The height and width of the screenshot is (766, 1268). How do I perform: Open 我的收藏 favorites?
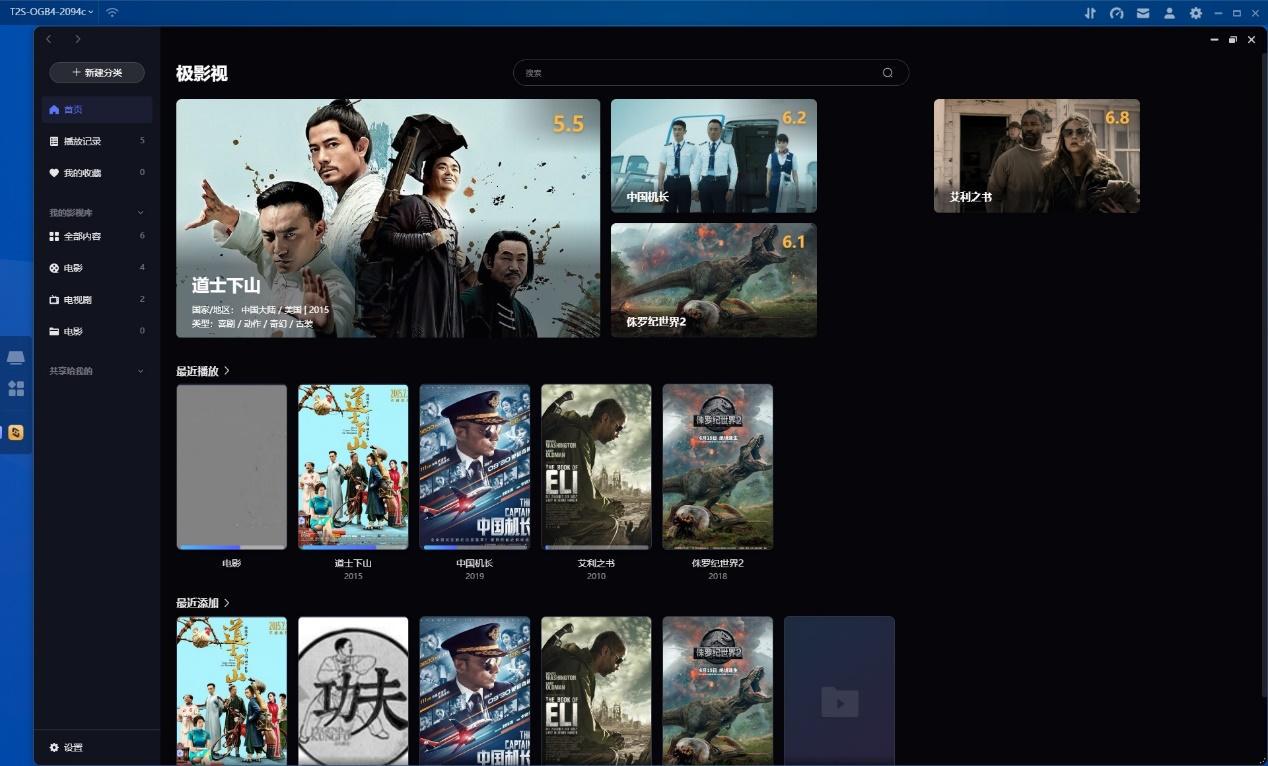coord(97,173)
